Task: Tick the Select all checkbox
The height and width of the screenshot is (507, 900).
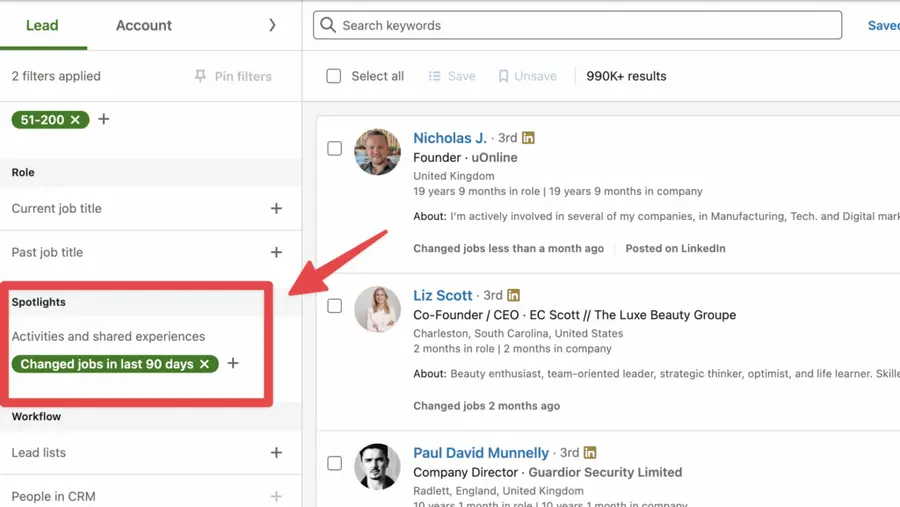Action: tap(333, 76)
